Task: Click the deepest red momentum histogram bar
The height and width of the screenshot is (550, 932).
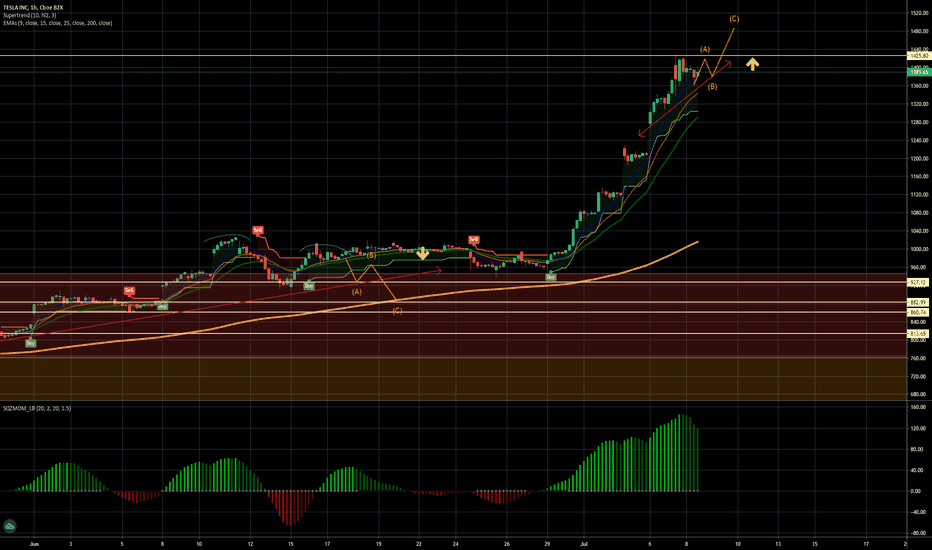Action: point(291,508)
